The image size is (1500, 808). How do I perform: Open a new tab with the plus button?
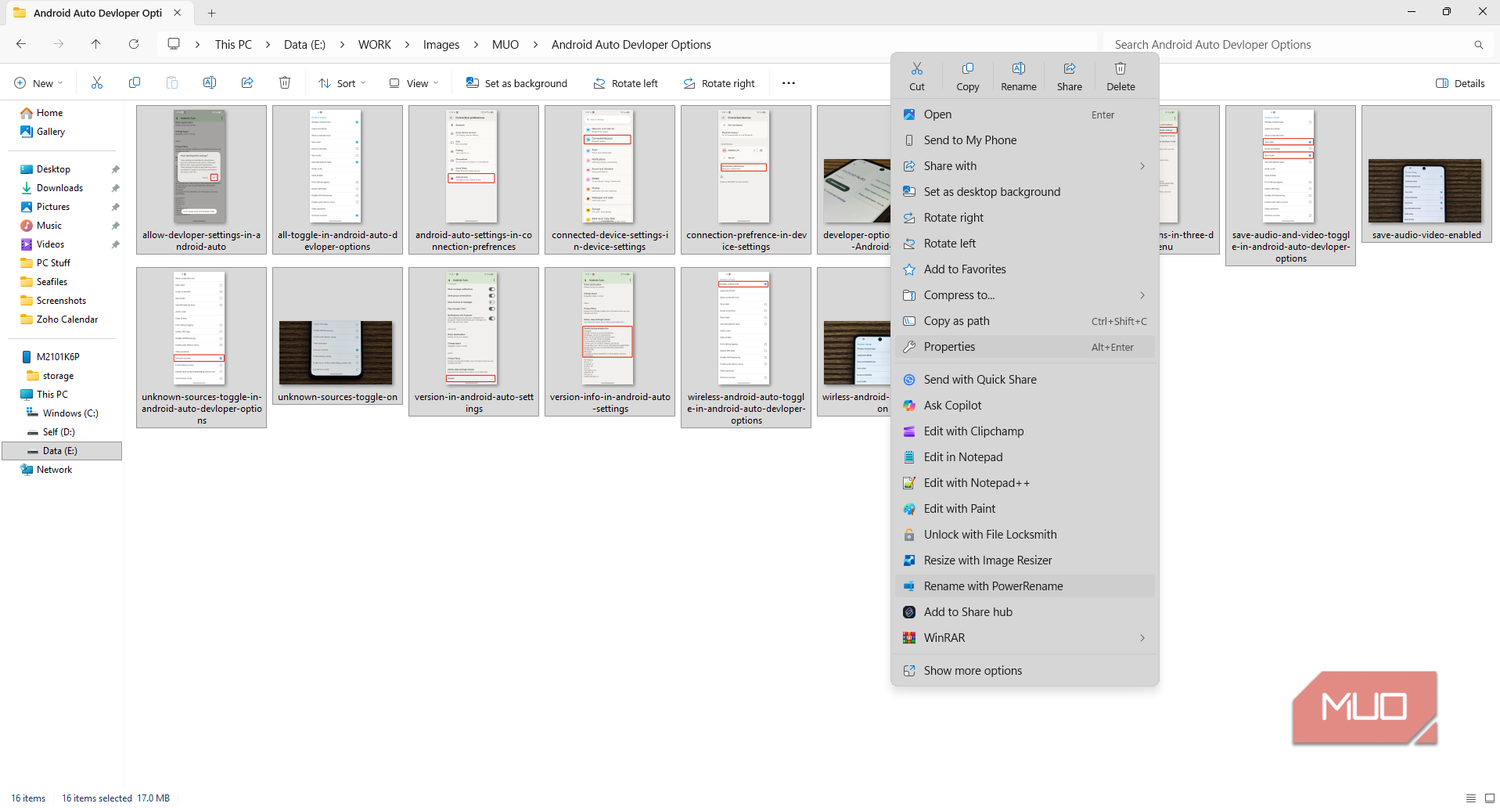[211, 13]
